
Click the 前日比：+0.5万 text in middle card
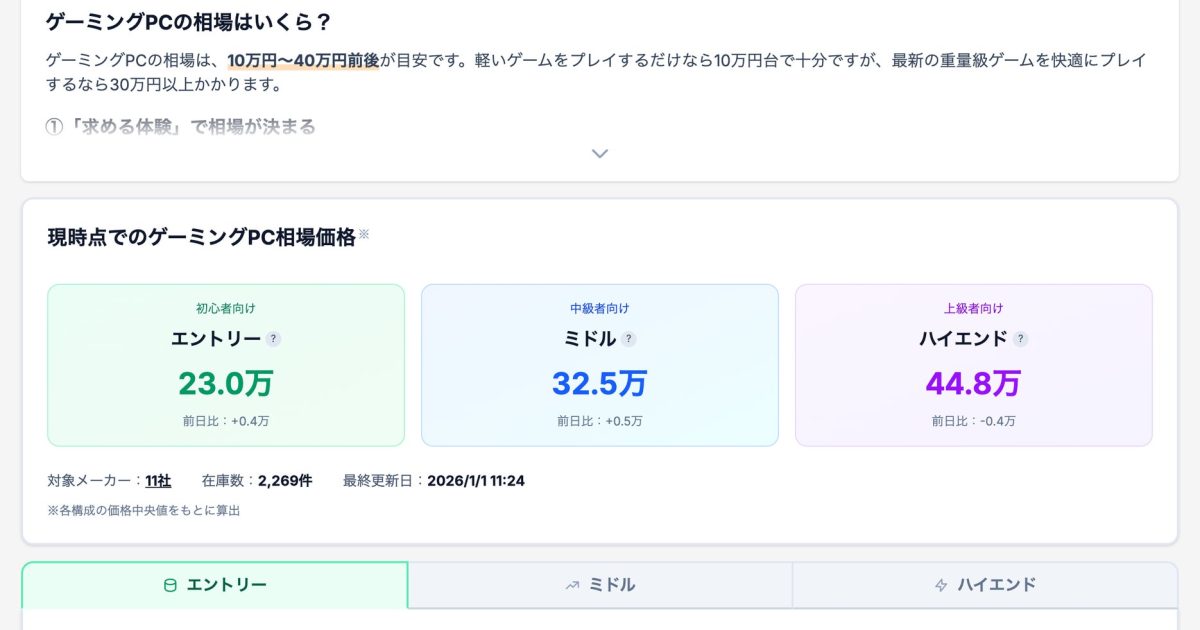pyautogui.click(x=600, y=421)
